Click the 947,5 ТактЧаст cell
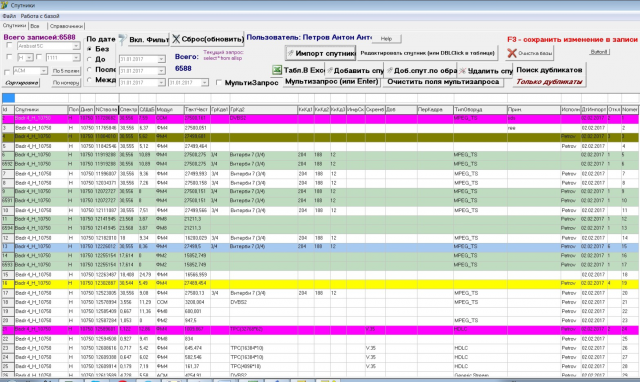The height and width of the screenshot is (382, 640). point(197,320)
